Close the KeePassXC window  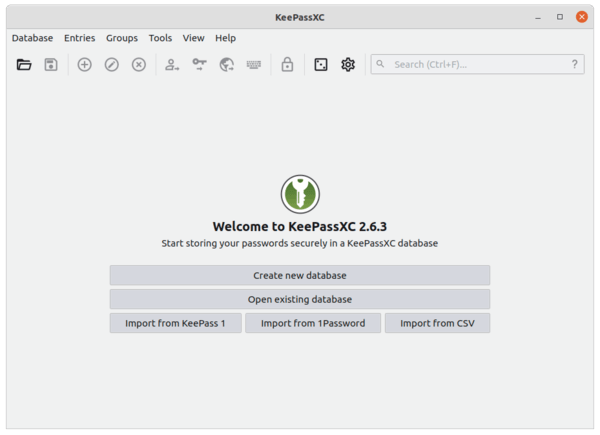582,17
